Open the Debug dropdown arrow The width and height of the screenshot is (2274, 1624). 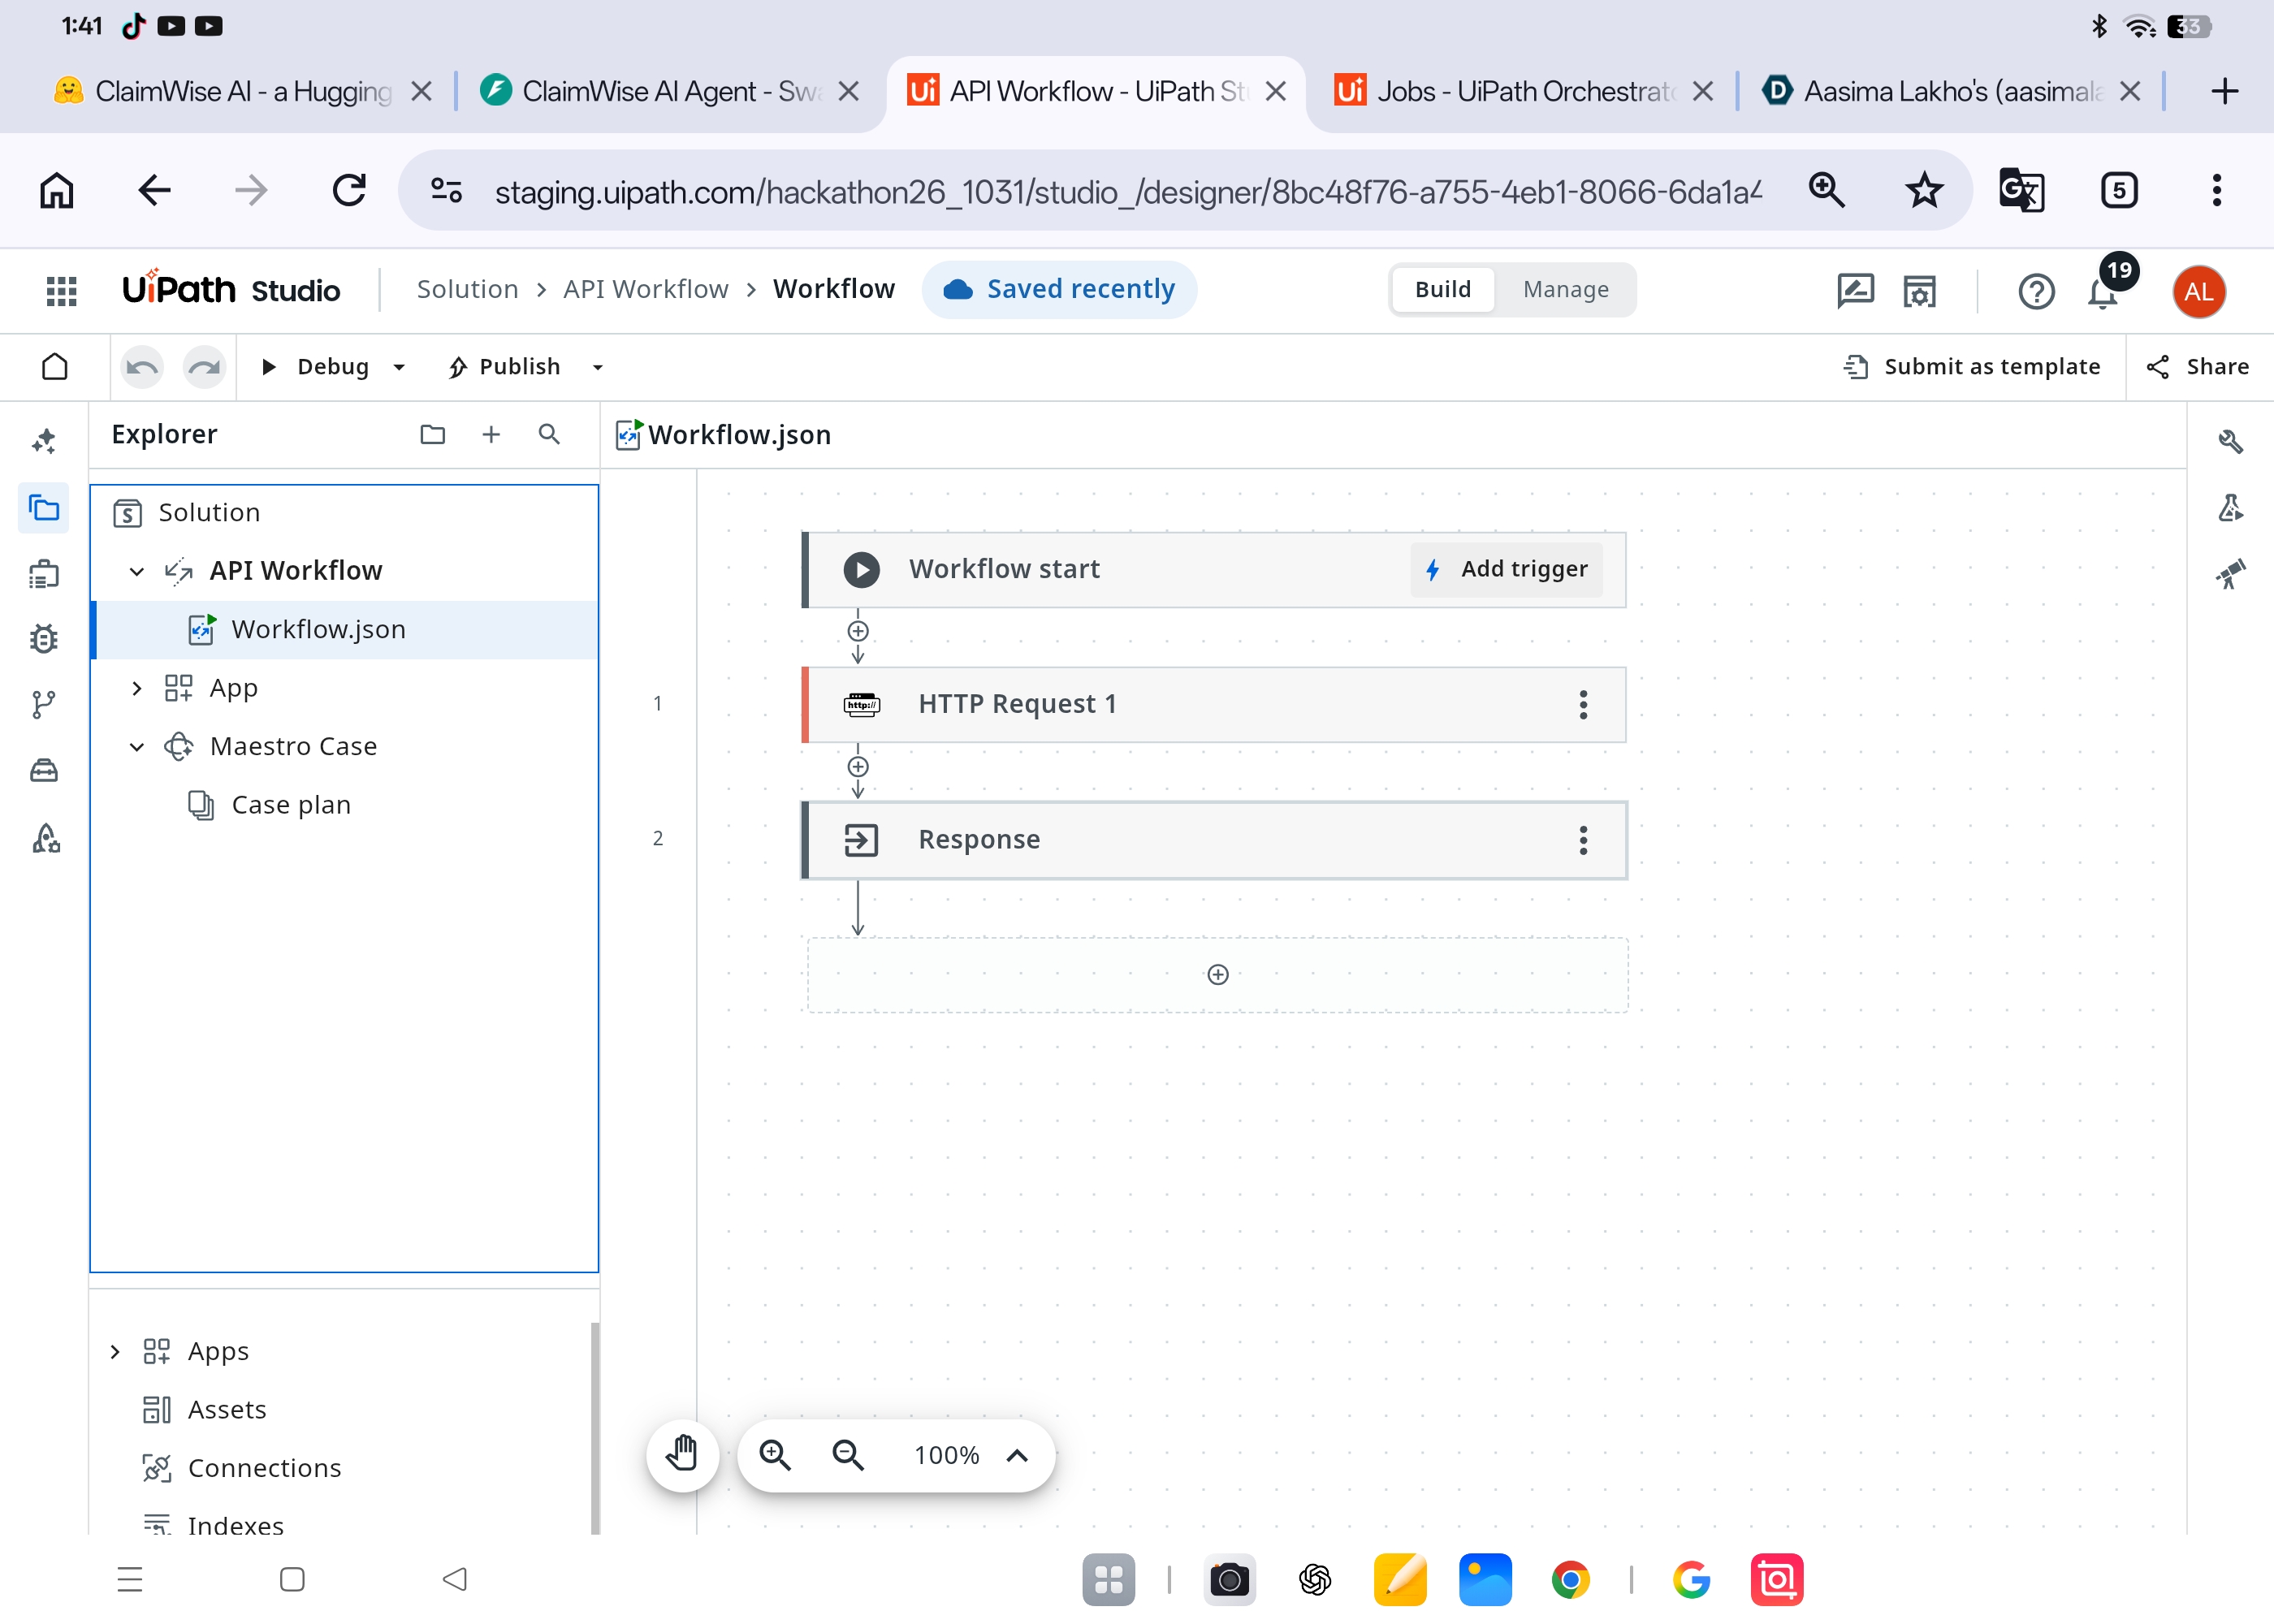pyautogui.click(x=399, y=367)
